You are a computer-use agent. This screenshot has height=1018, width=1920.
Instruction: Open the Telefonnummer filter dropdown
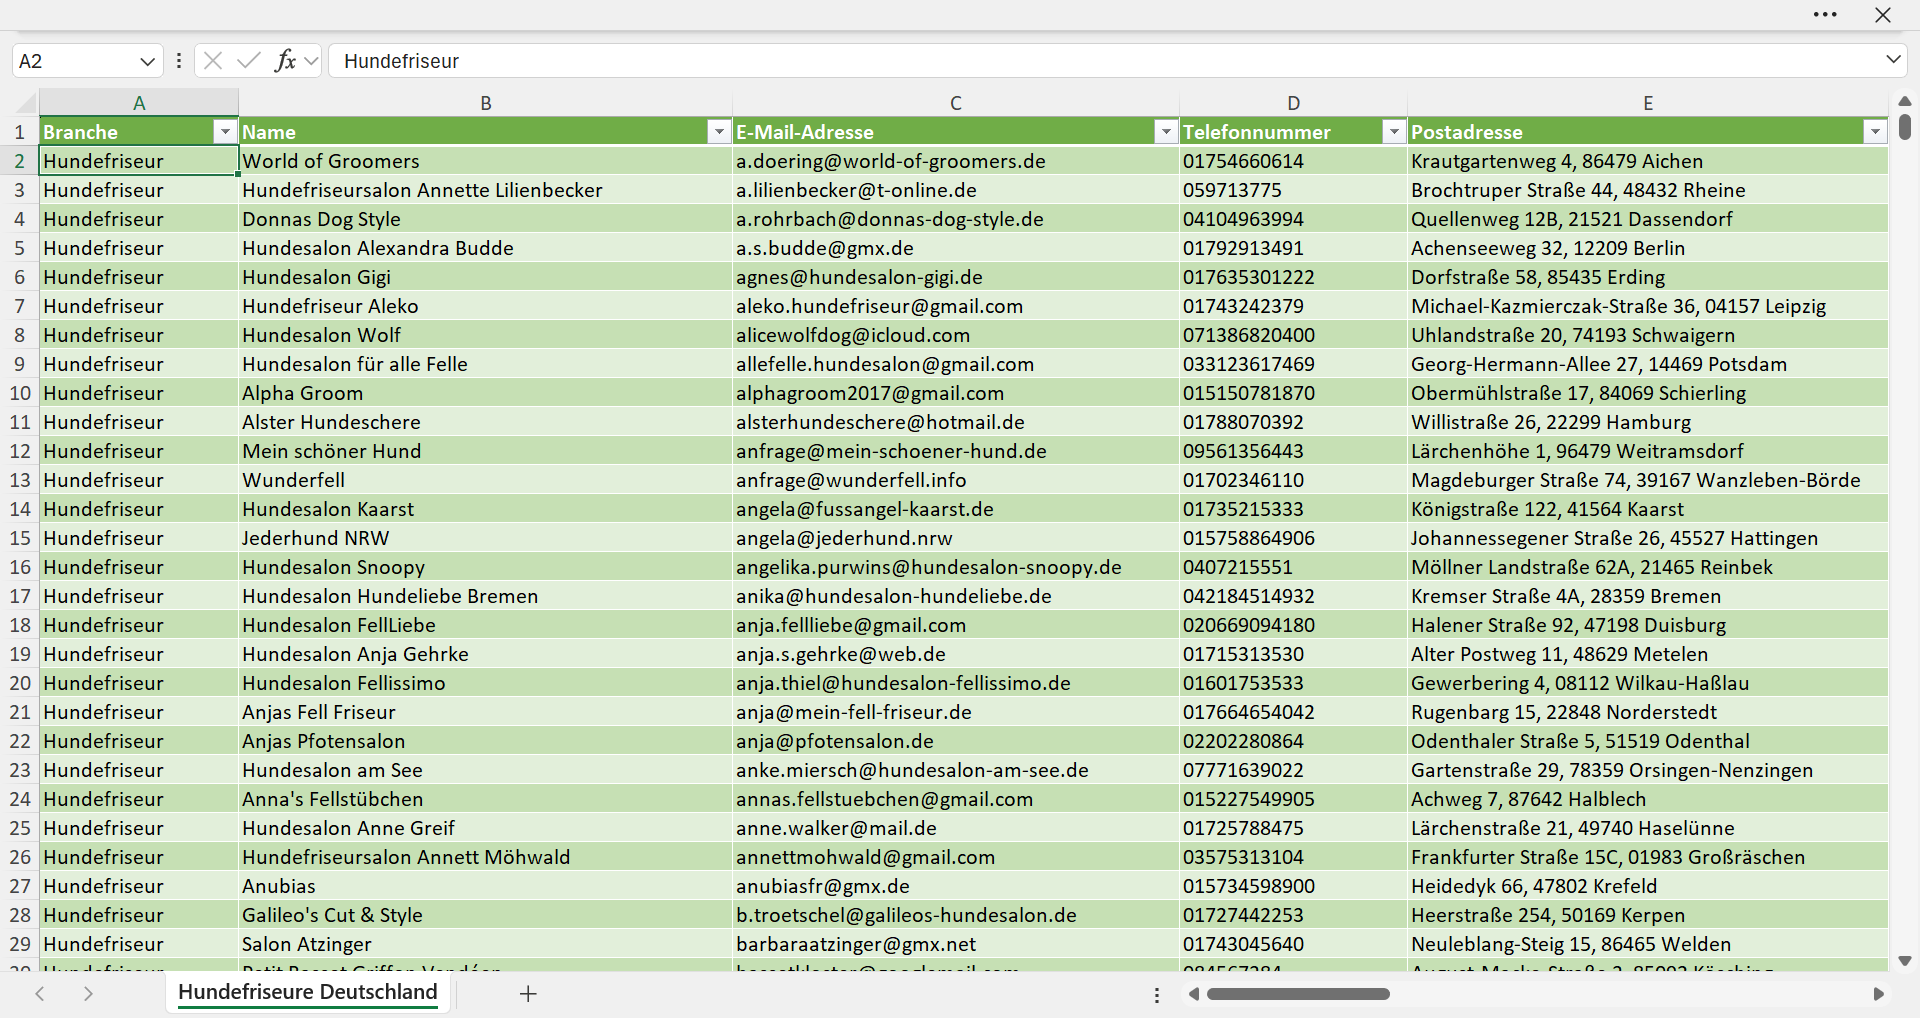[x=1394, y=132]
